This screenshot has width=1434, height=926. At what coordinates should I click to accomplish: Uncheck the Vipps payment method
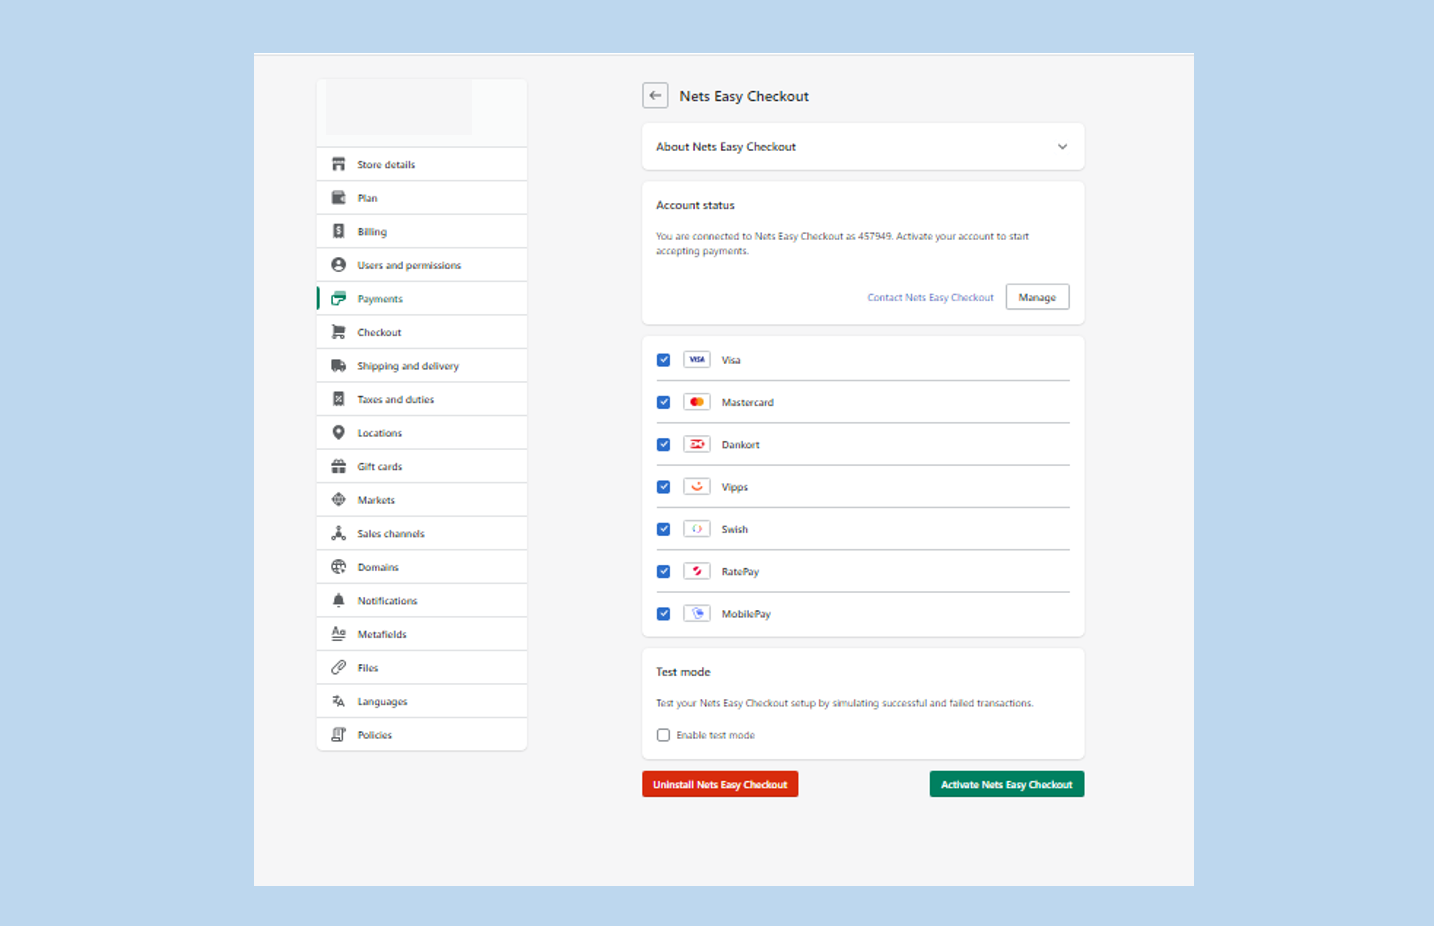coord(663,487)
